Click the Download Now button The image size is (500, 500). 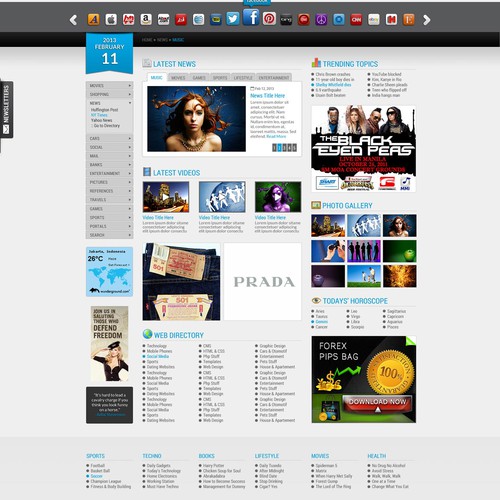[x=377, y=402]
